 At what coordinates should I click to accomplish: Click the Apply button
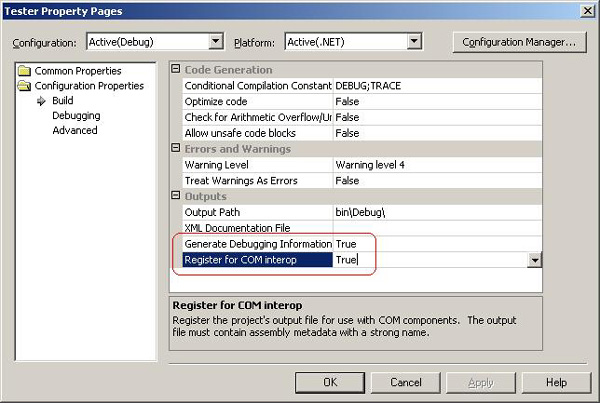[481, 382]
